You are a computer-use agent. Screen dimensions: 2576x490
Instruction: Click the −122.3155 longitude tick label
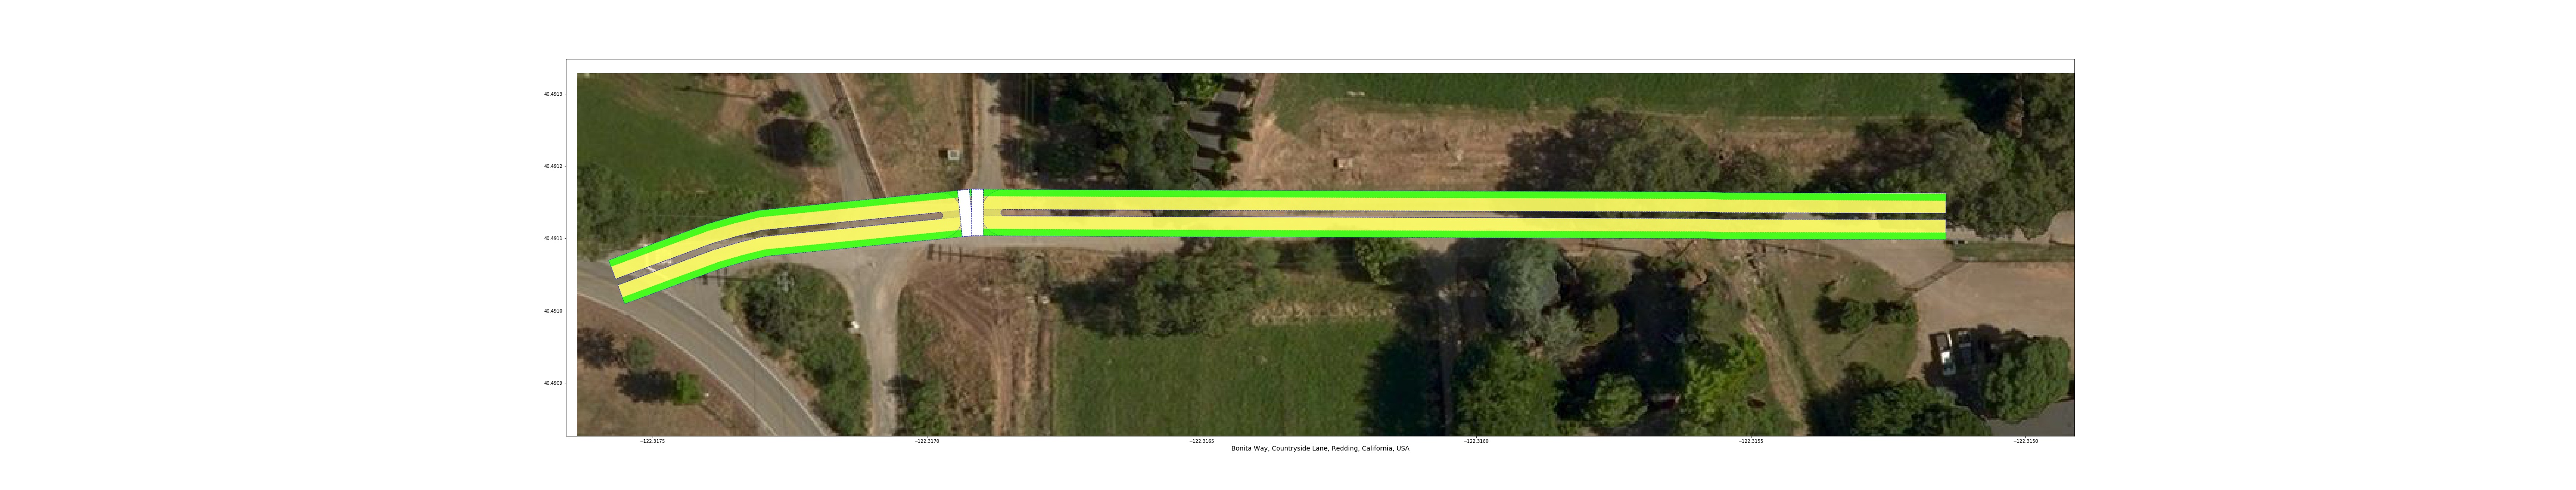coord(1751,441)
